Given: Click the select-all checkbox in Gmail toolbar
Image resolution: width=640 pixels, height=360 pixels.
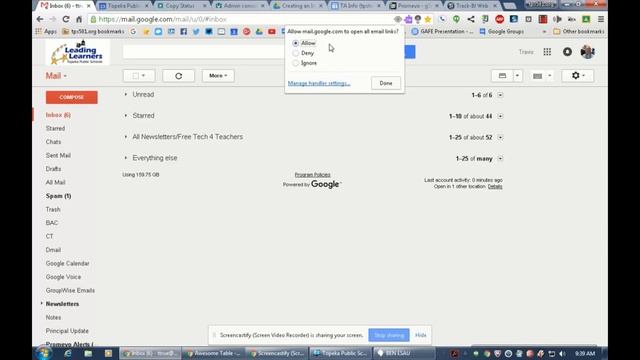Looking at the screenshot, I should pyautogui.click(x=136, y=76).
